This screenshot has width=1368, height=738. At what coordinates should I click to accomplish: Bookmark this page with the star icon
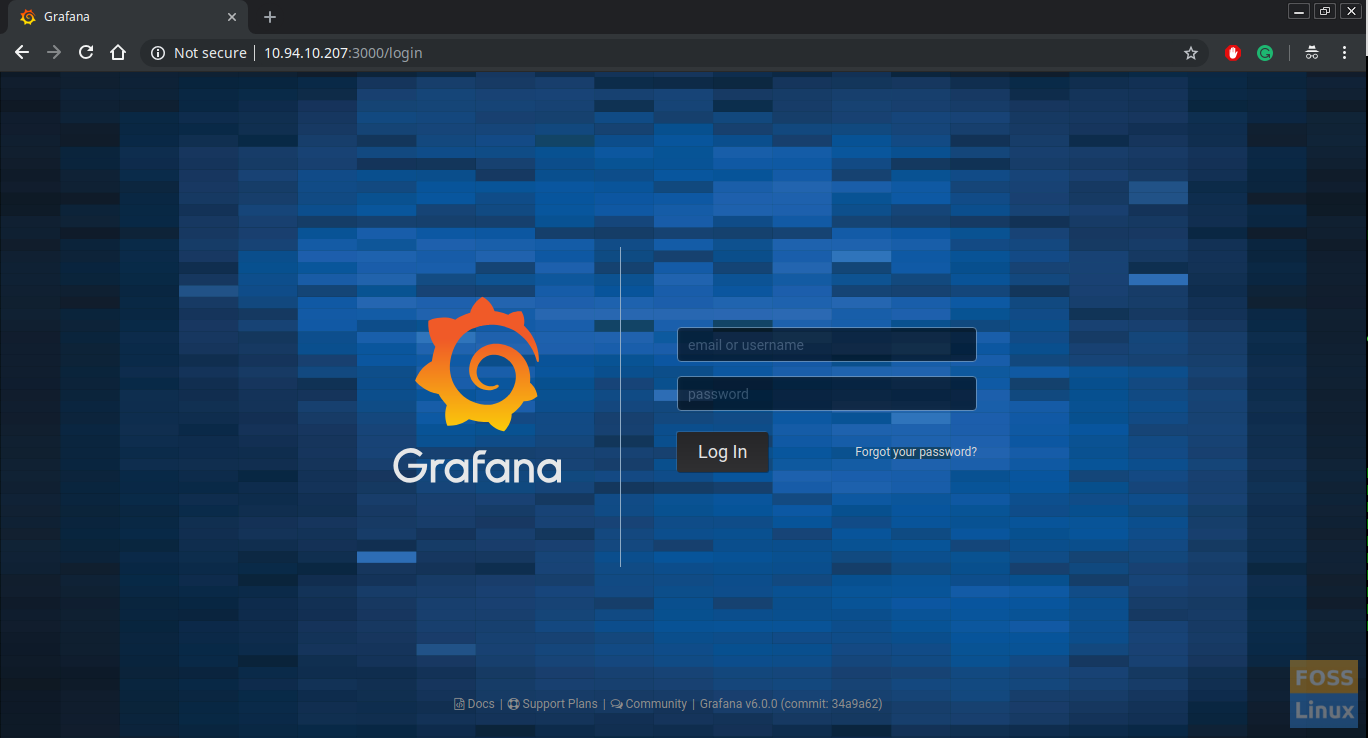click(1190, 53)
